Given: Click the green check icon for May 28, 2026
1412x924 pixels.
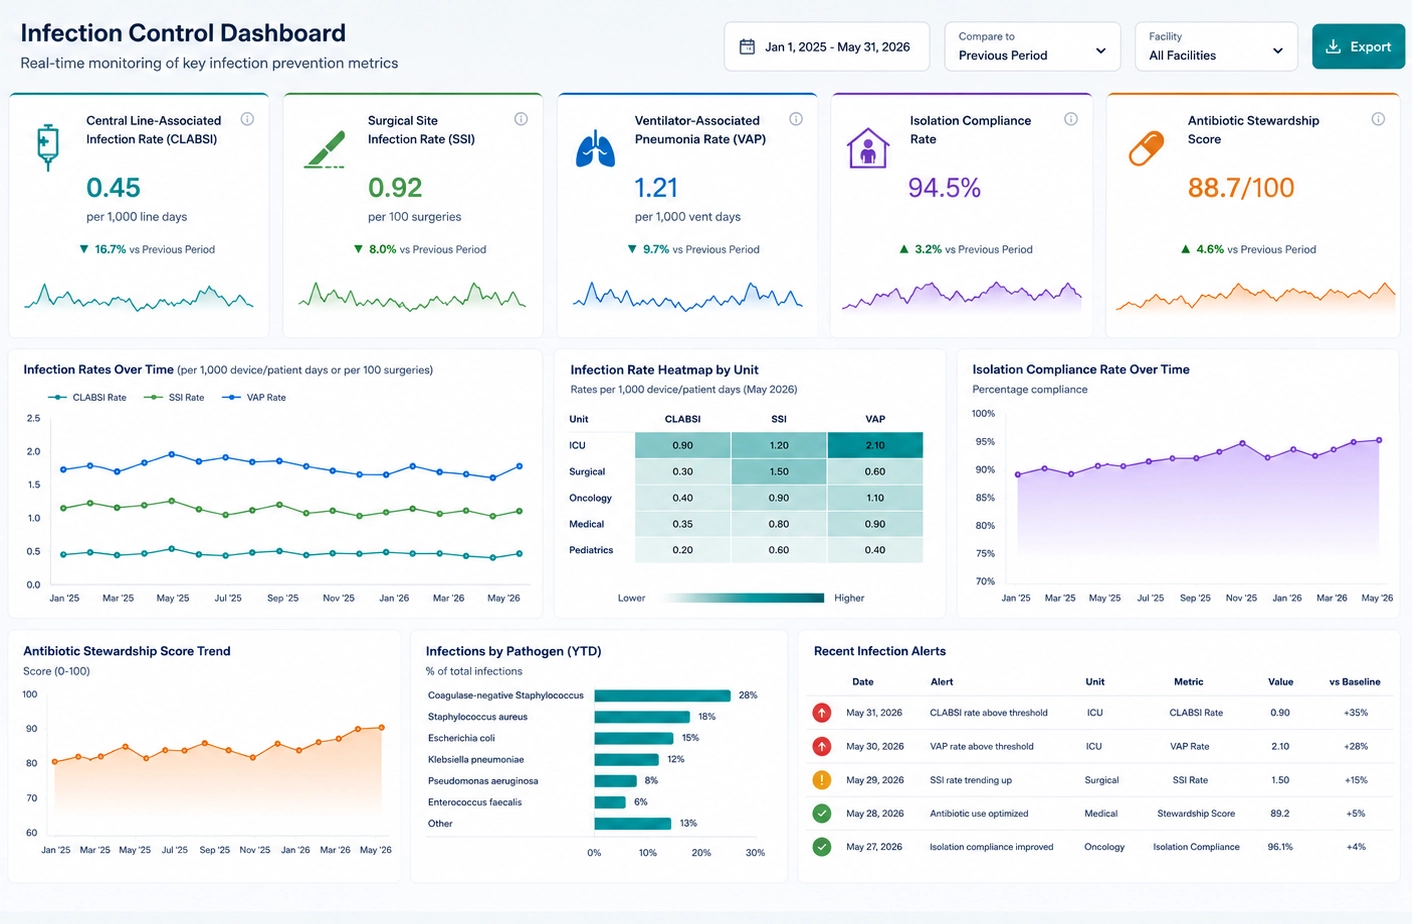Looking at the screenshot, I should pos(822,813).
